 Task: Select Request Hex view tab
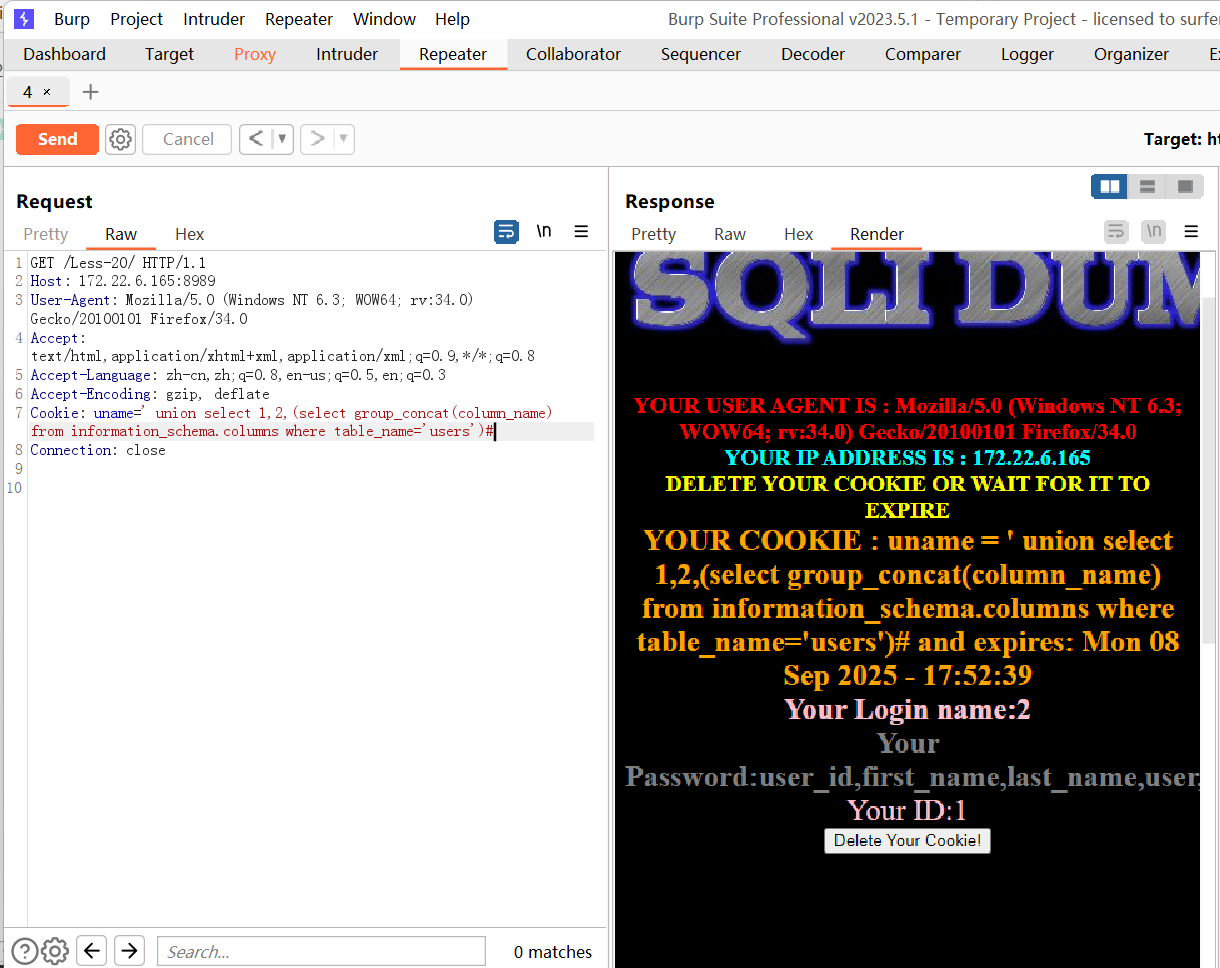189,234
